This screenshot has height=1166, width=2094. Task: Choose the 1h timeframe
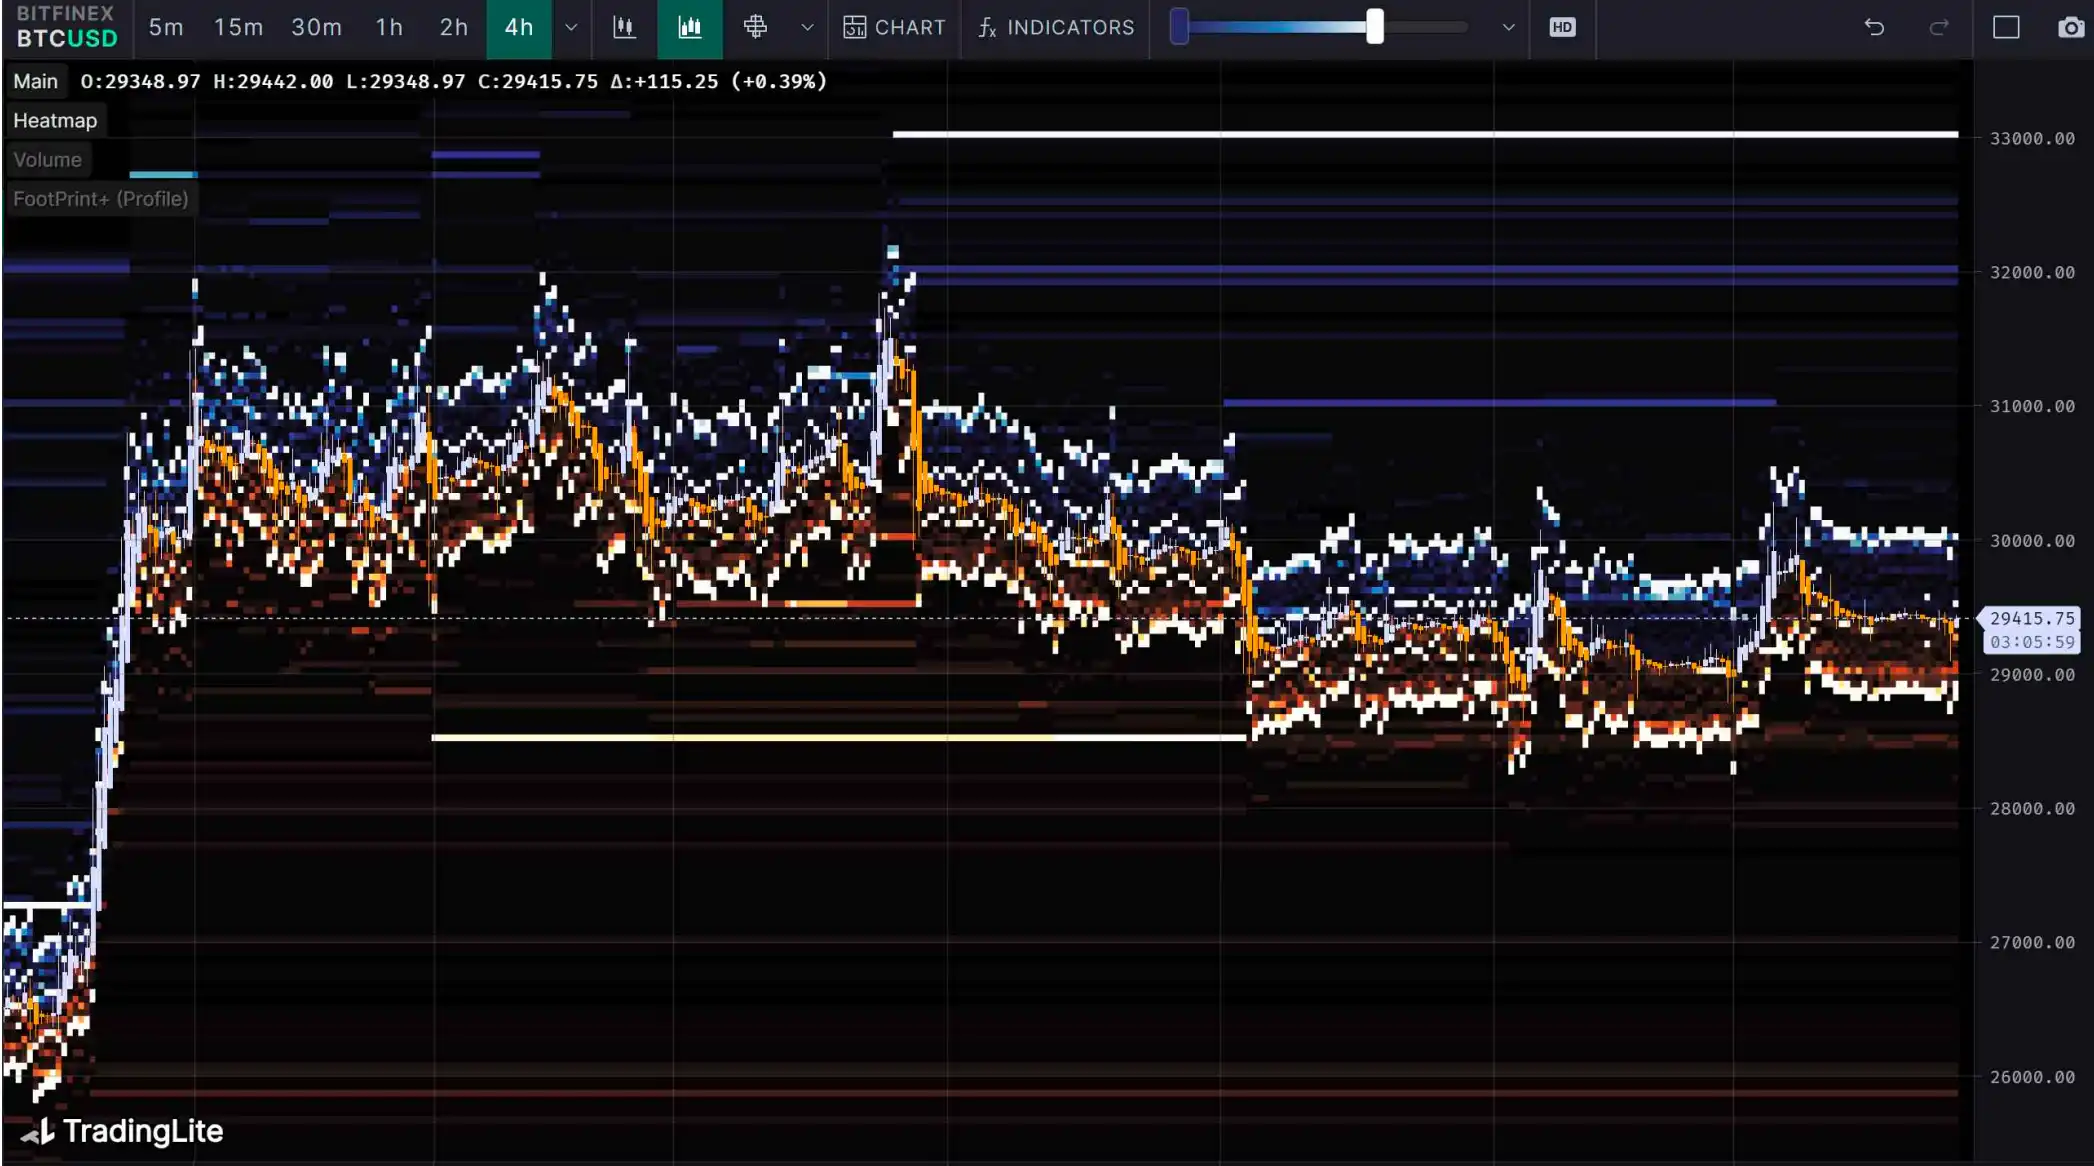390,28
